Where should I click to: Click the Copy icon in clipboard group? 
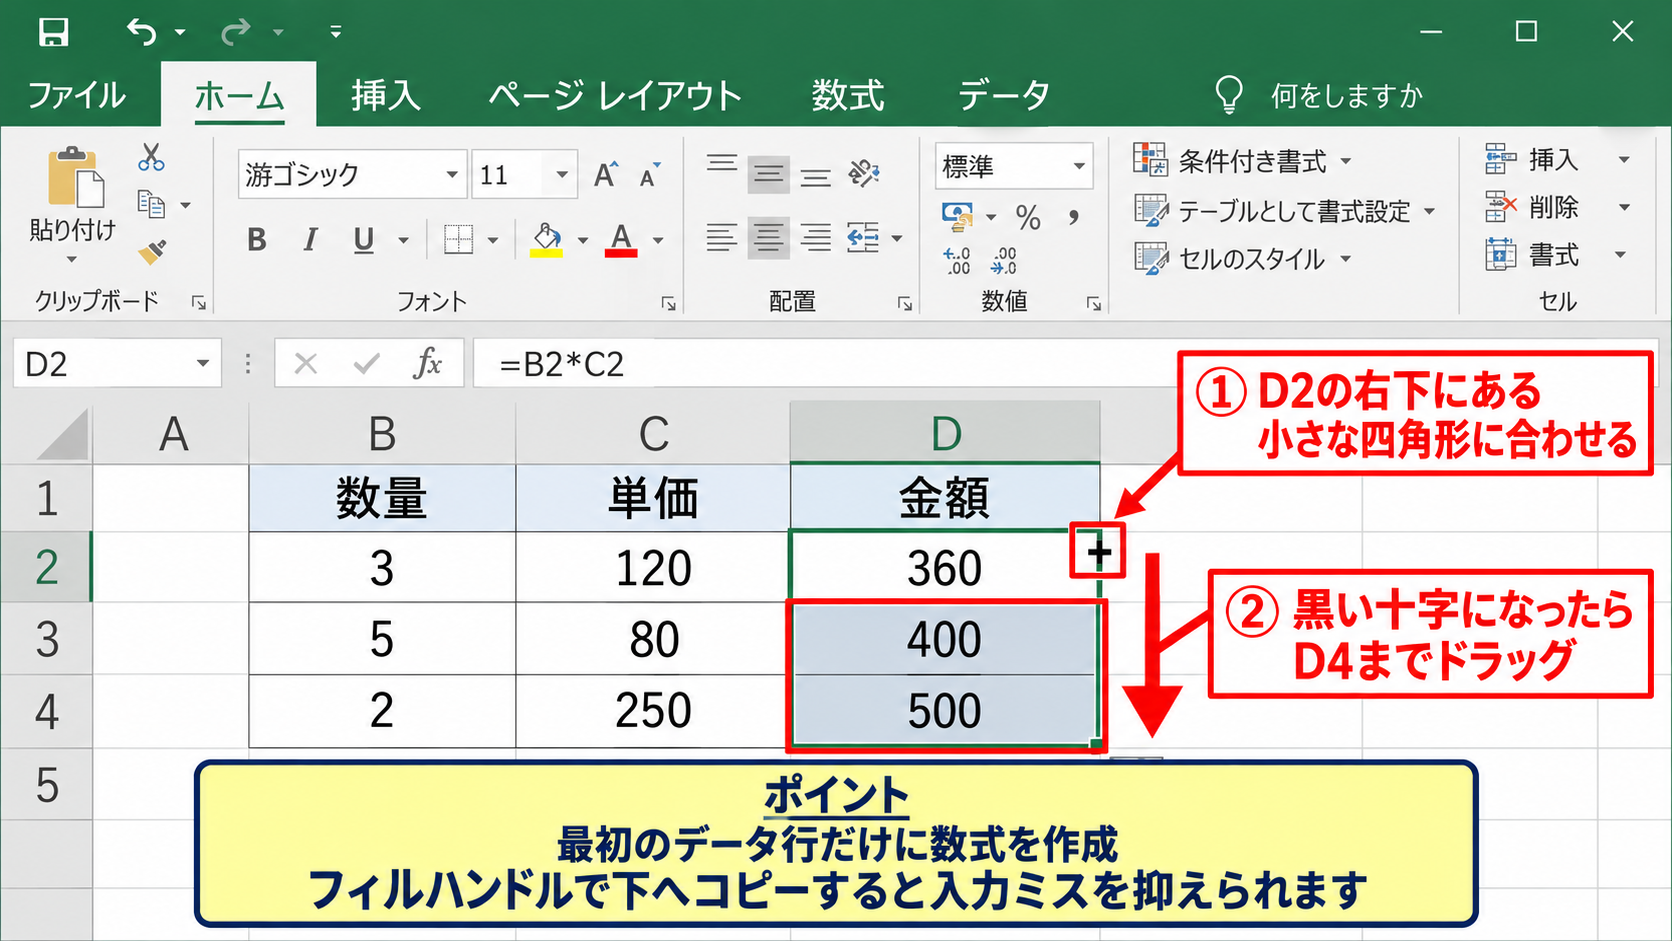(151, 204)
